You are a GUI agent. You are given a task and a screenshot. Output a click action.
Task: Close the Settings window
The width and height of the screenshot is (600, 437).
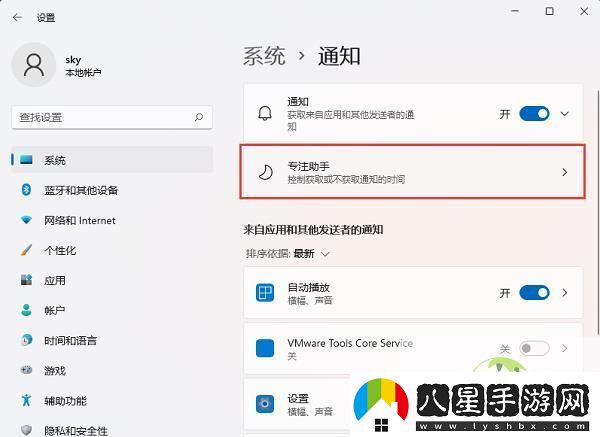[x=584, y=11]
